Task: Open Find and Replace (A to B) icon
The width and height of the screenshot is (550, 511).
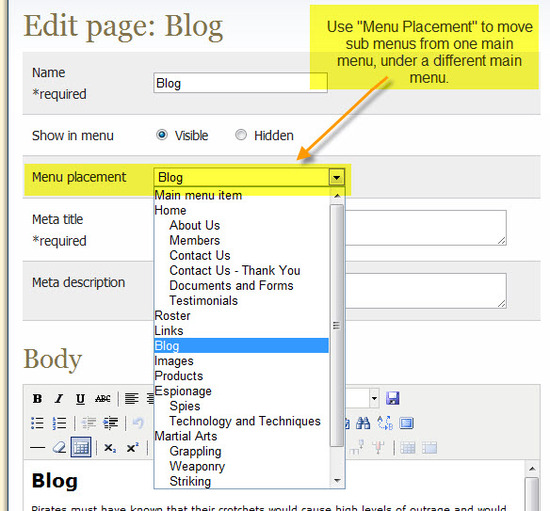Action: tap(385, 423)
